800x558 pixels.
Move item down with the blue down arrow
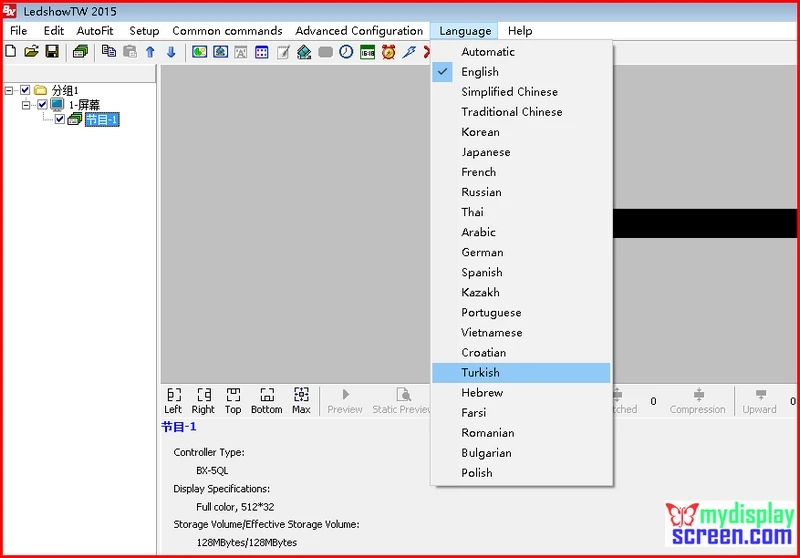tap(171, 52)
